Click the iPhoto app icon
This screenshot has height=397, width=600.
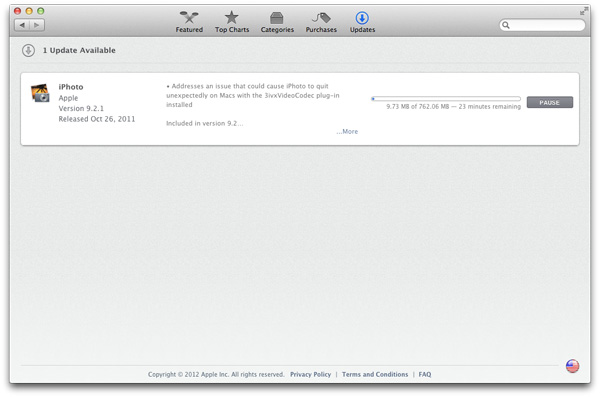click(x=40, y=93)
